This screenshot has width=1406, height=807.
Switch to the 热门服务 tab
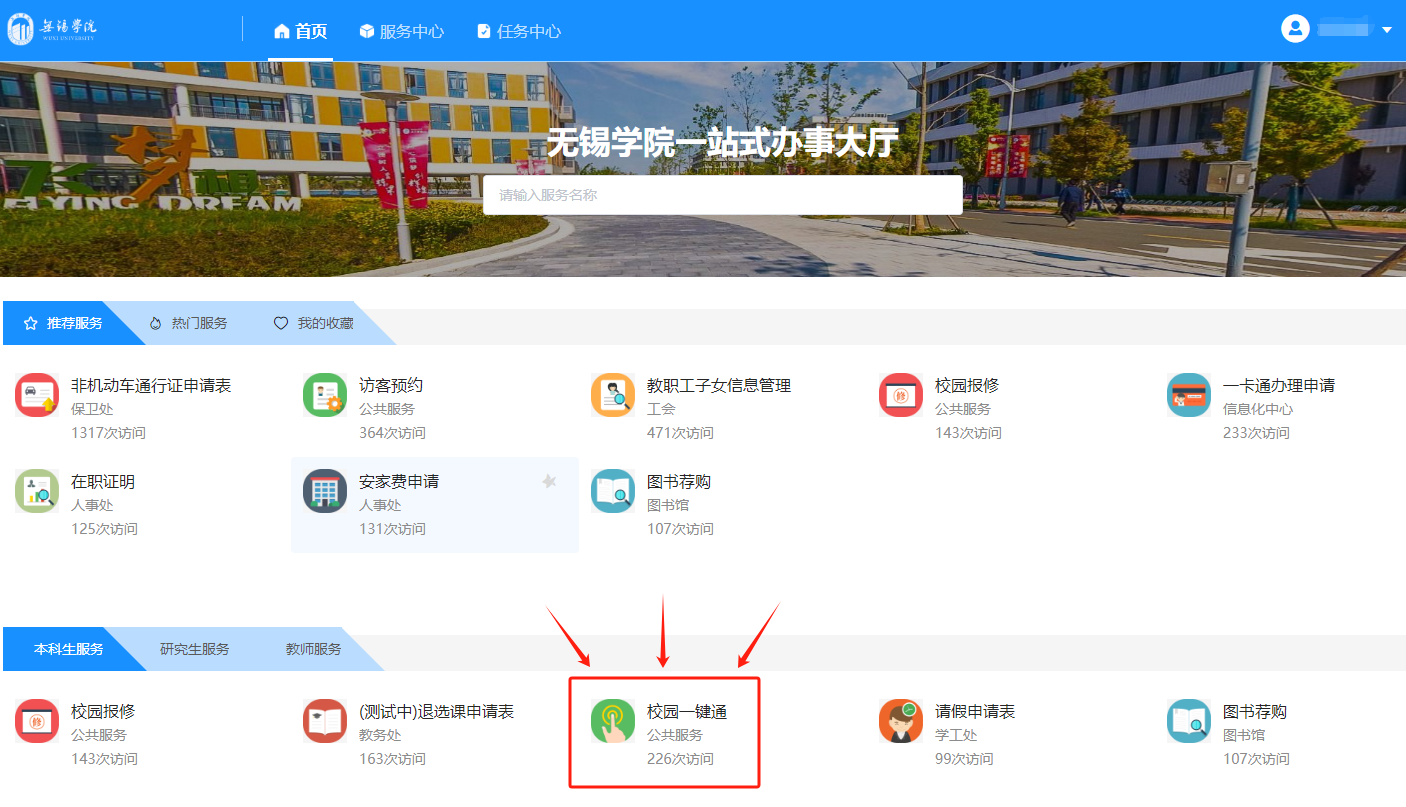point(188,323)
